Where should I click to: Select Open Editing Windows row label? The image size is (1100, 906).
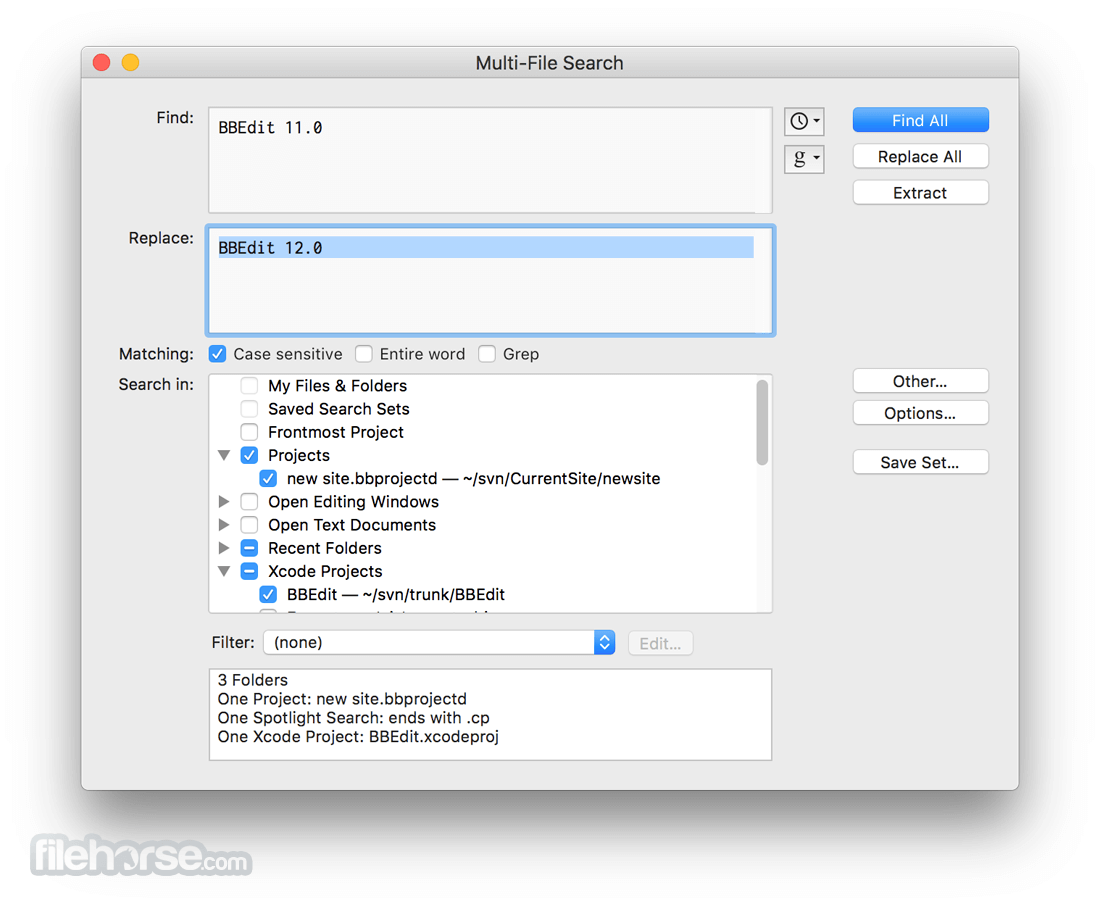tap(354, 502)
